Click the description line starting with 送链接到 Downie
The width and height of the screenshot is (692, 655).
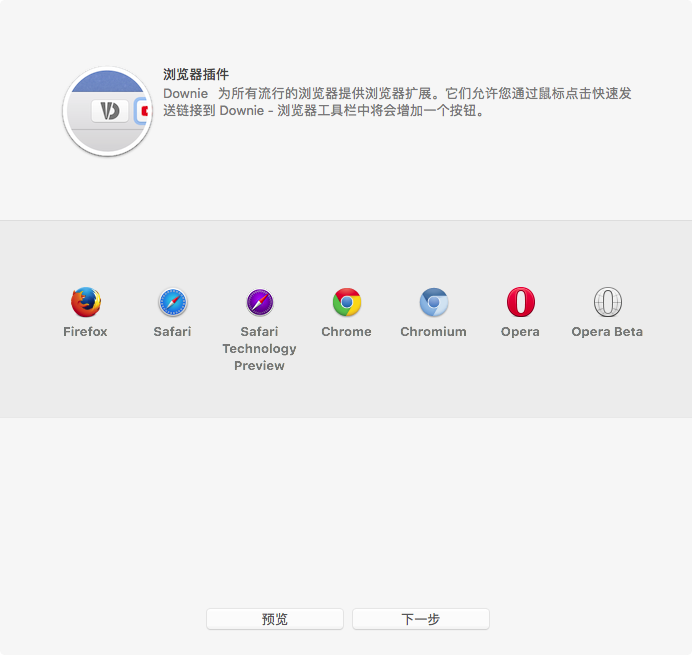[x=324, y=110]
